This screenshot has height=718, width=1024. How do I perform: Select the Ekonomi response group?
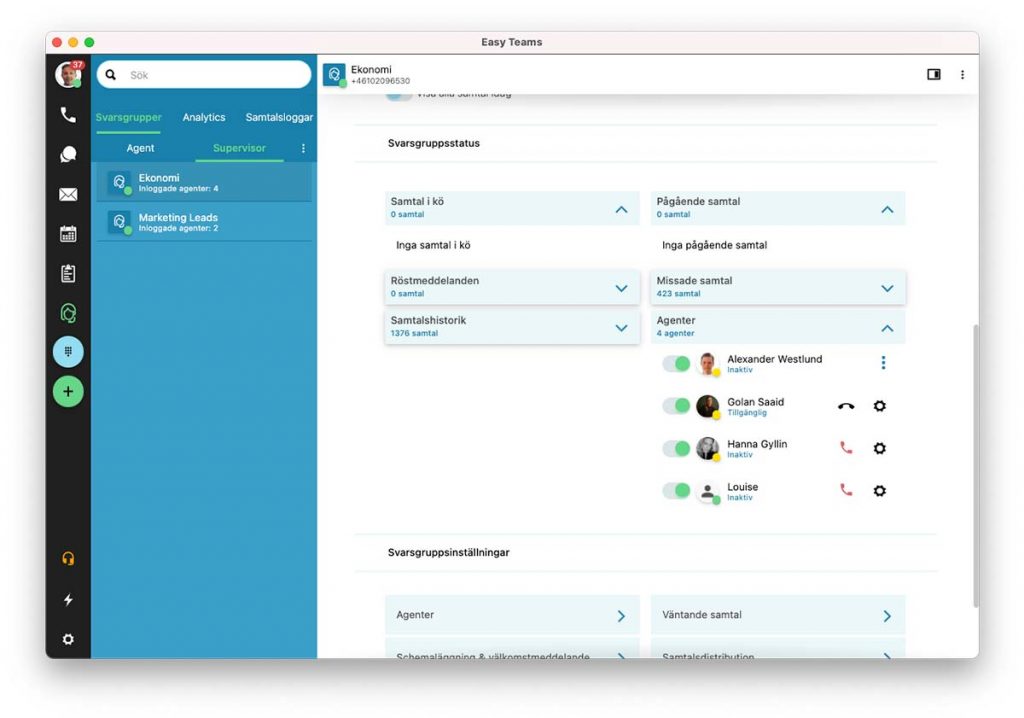tap(204, 182)
